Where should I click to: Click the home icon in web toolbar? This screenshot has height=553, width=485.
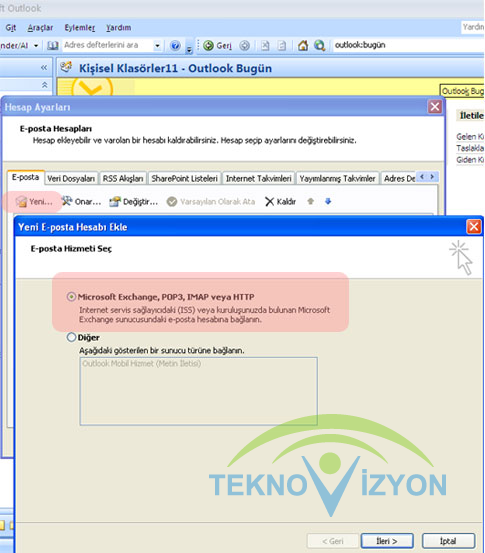click(303, 45)
